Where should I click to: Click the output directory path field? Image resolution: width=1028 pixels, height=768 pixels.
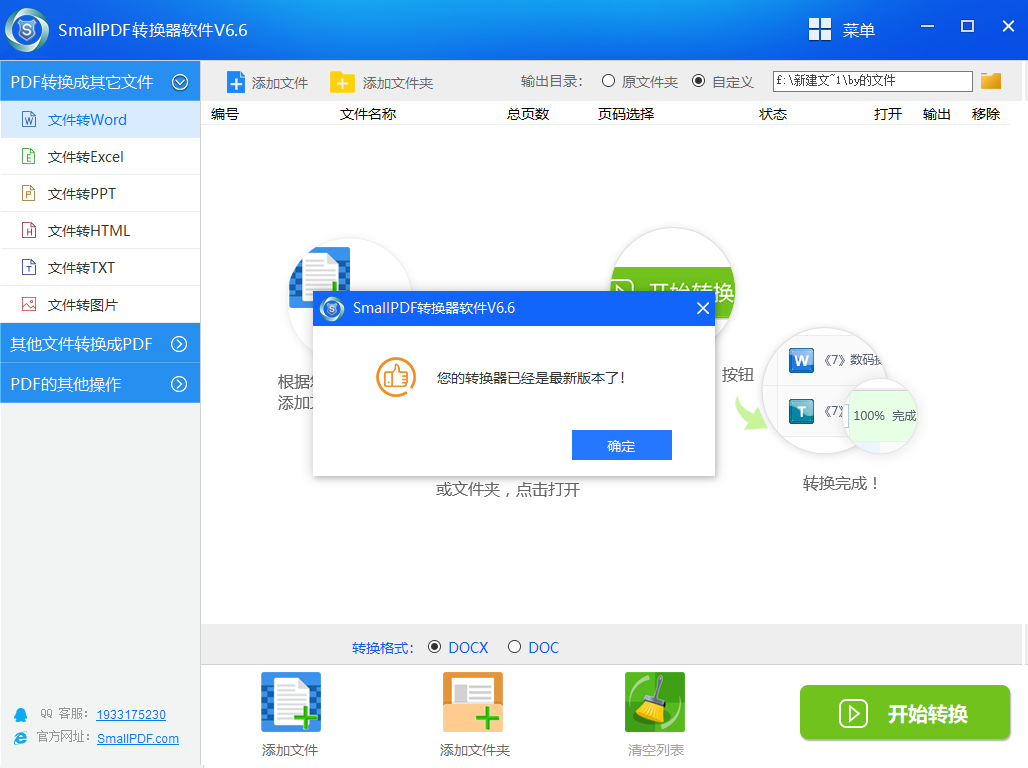(873, 81)
